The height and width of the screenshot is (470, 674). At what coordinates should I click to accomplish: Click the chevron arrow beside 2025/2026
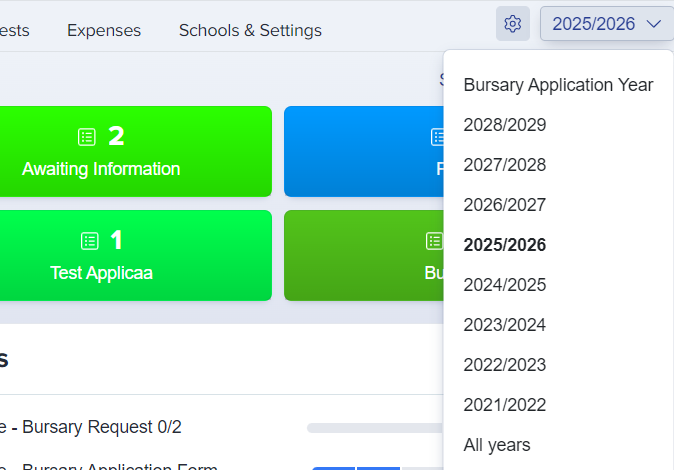[654, 24]
